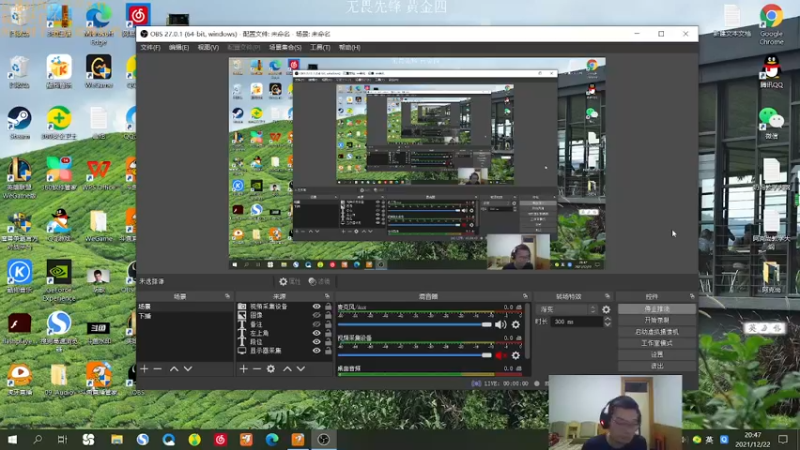Move source down in sources list
Viewport: 800px width, 450px height.
[x=301, y=369]
